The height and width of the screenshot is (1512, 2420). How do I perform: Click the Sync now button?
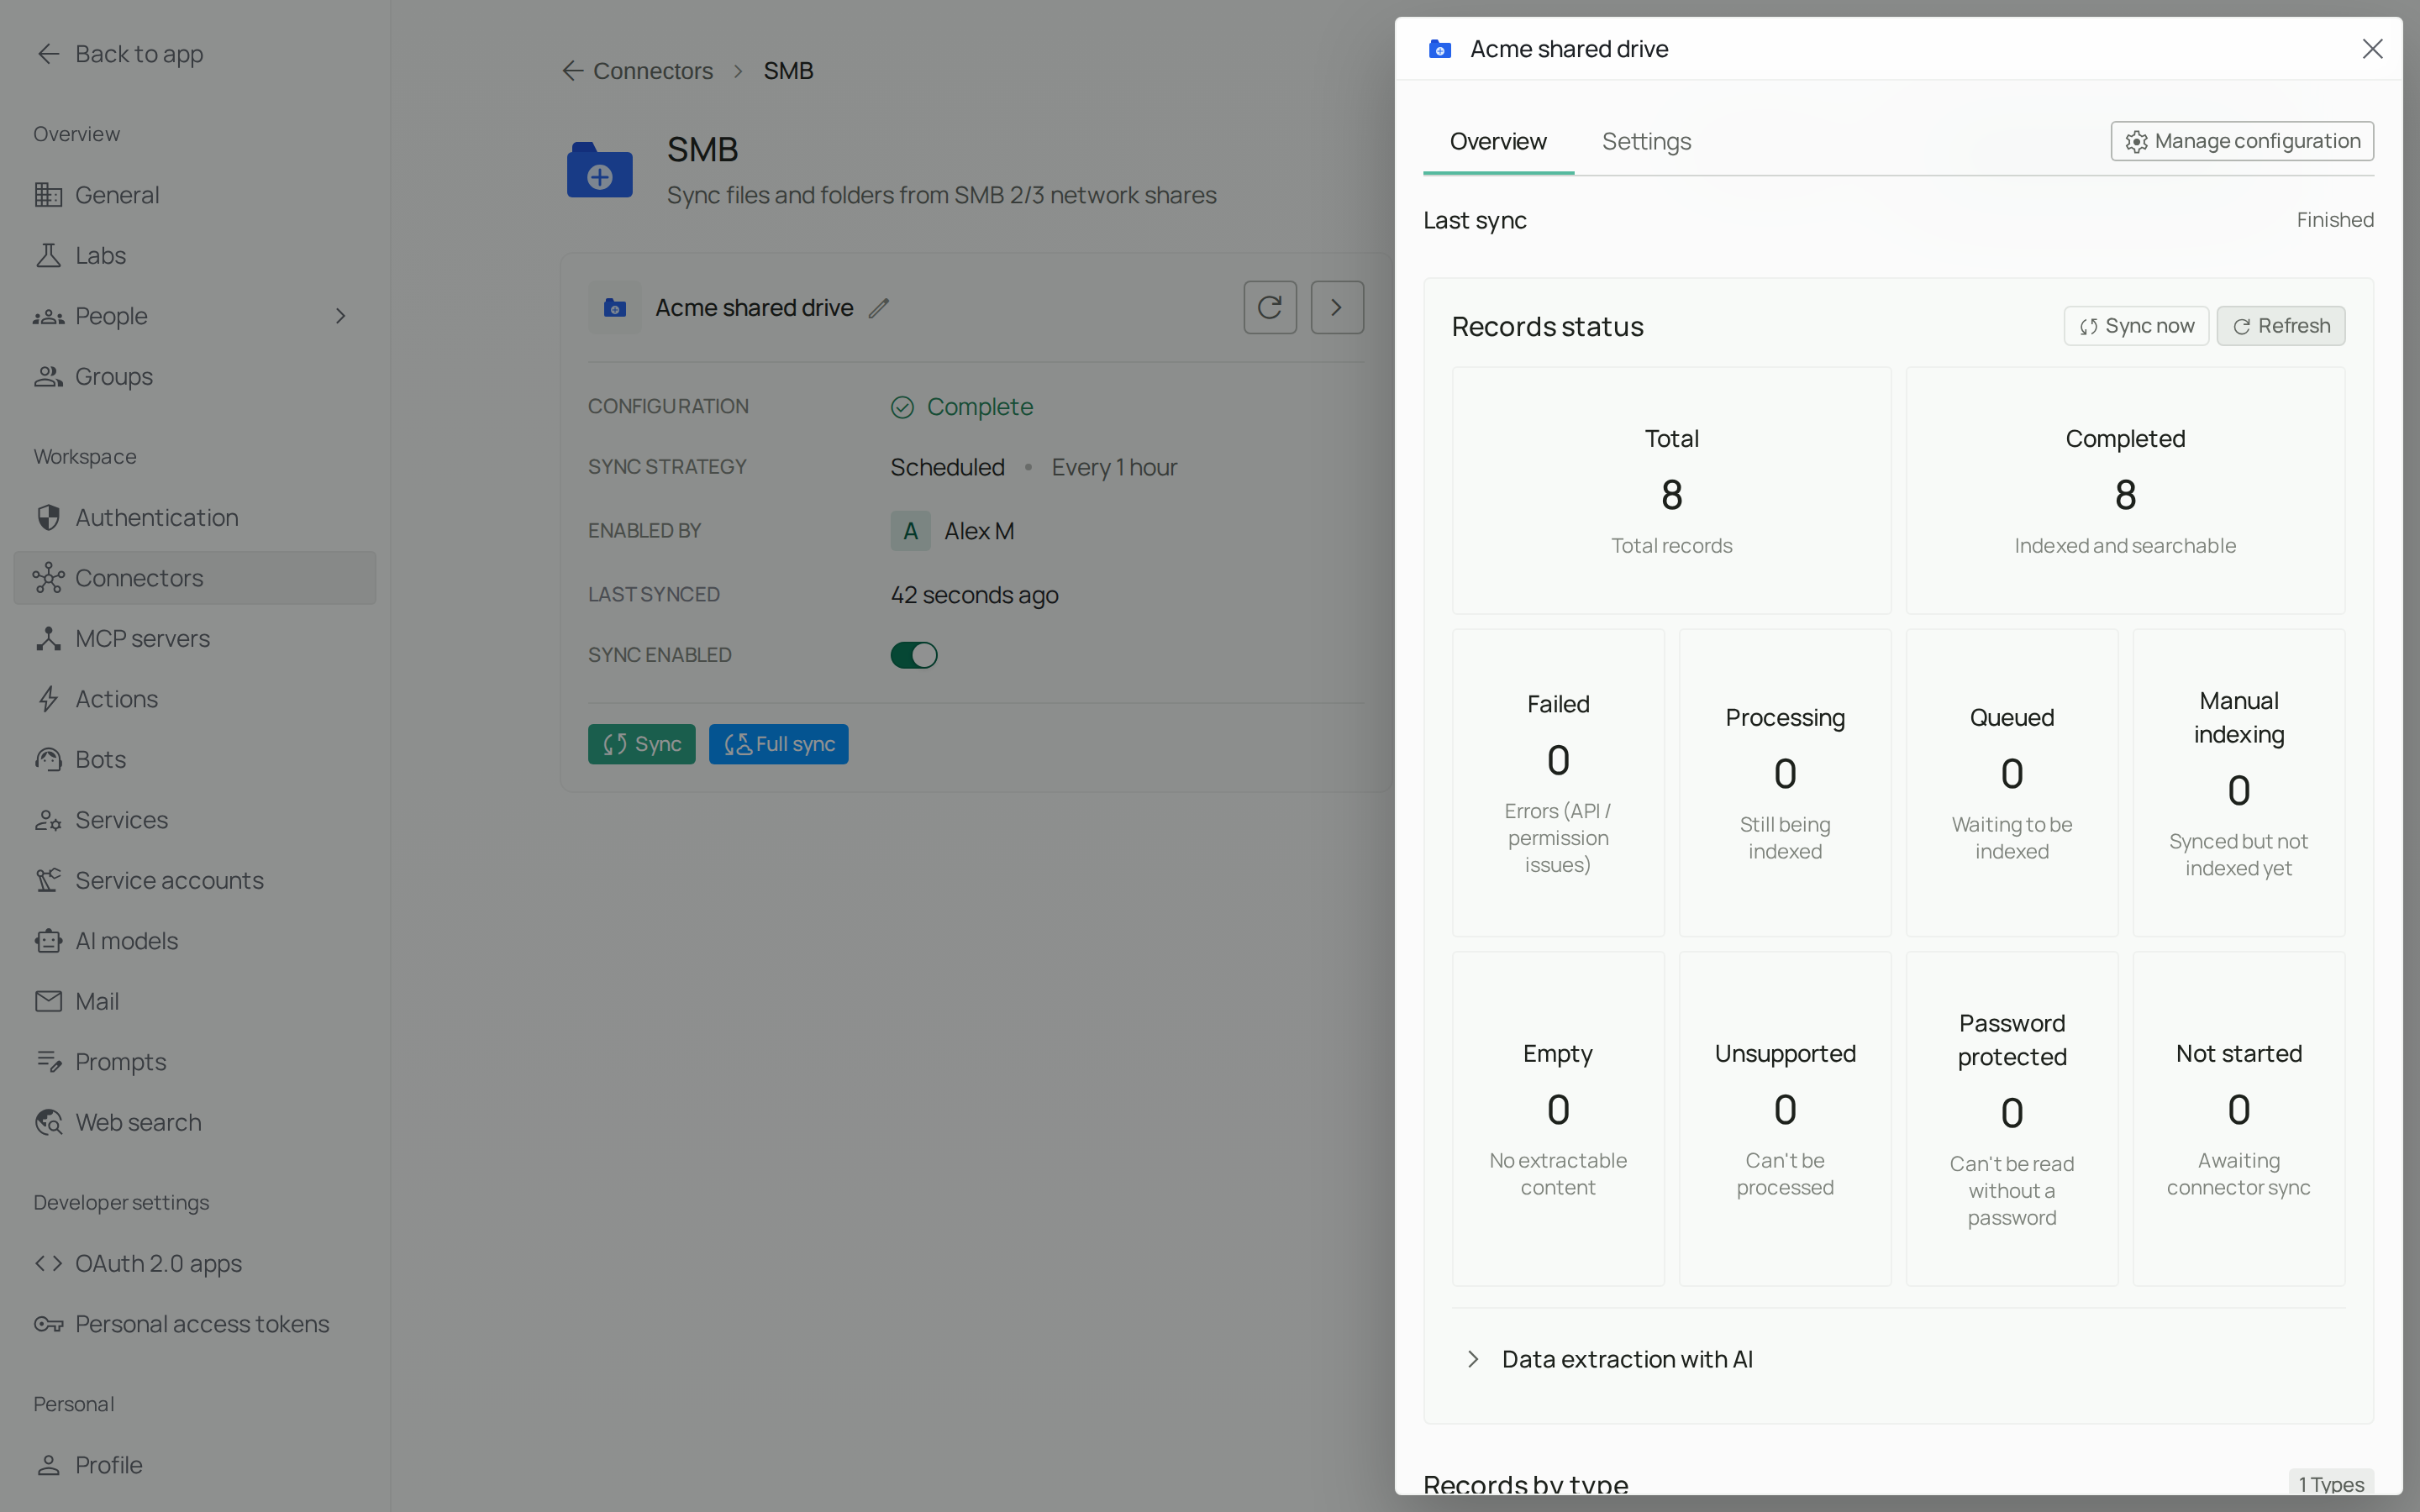[2136, 326]
